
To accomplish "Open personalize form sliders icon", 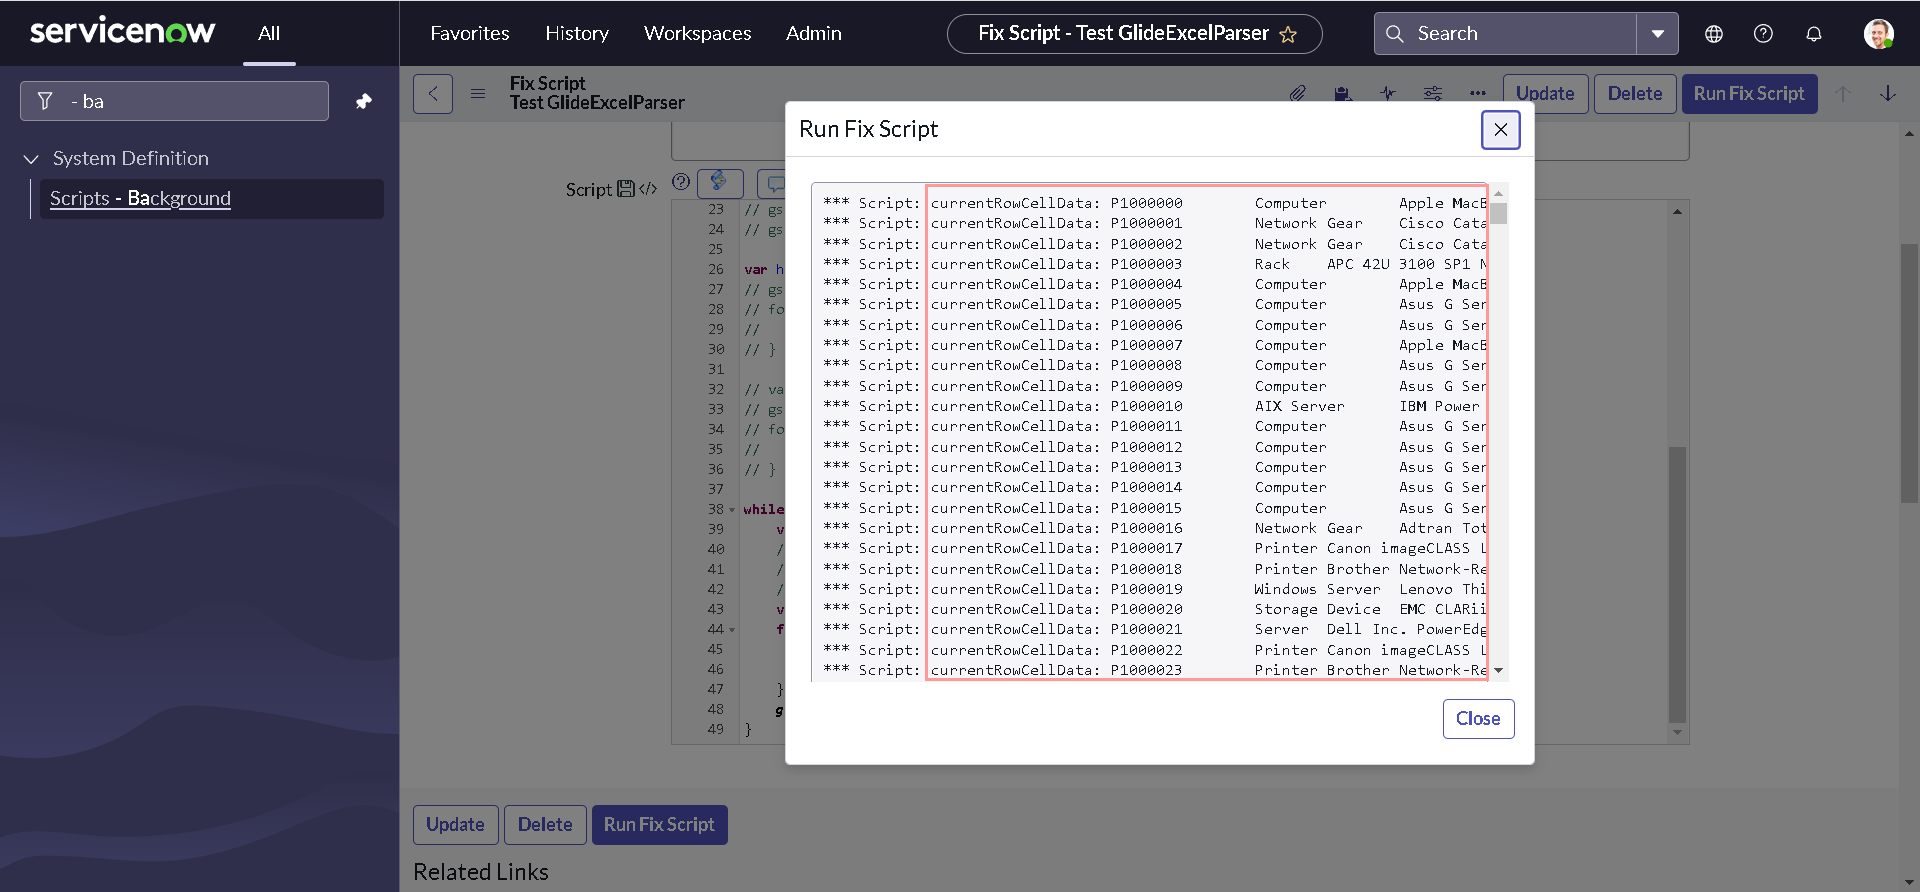I will coord(1433,94).
